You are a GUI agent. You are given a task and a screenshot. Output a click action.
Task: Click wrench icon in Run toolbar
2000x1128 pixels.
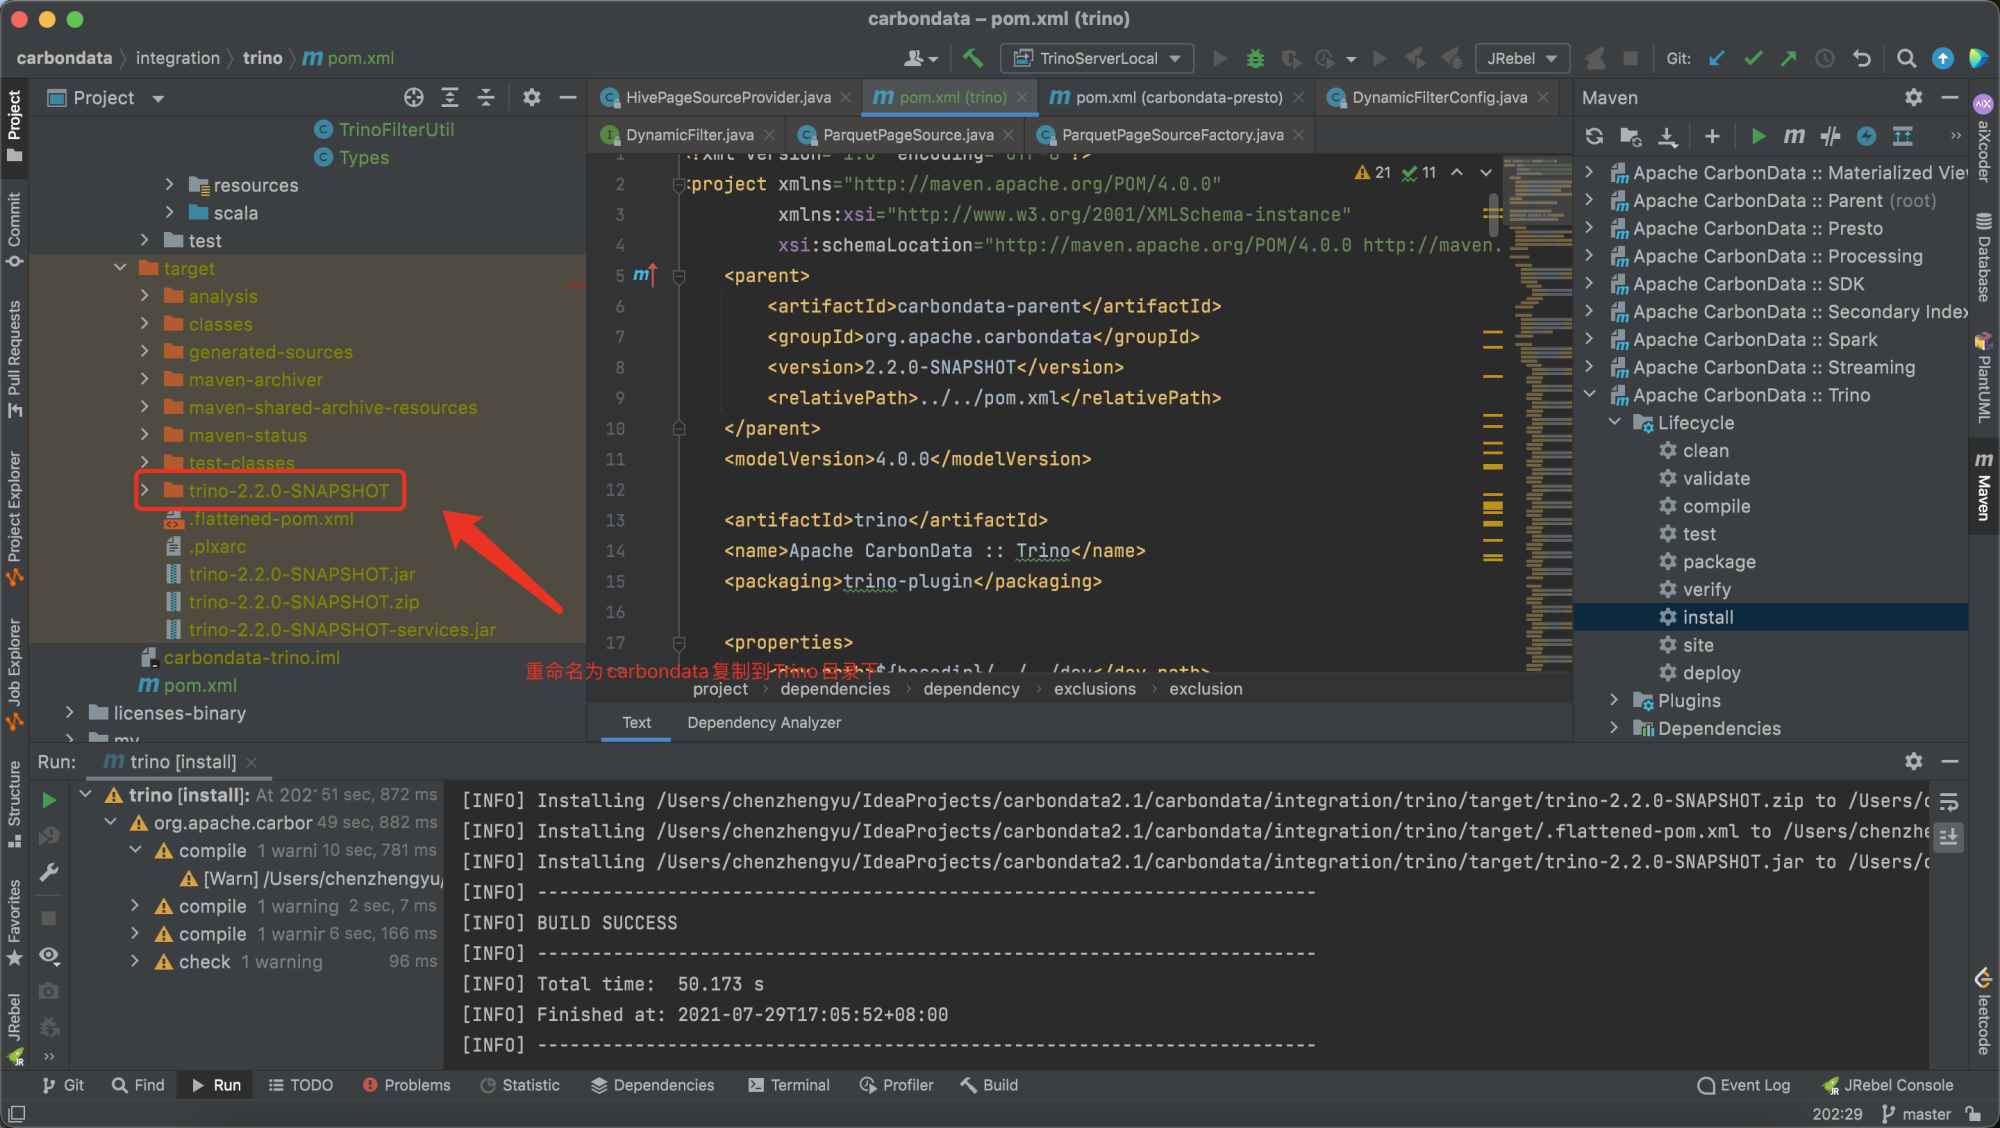pos(49,873)
